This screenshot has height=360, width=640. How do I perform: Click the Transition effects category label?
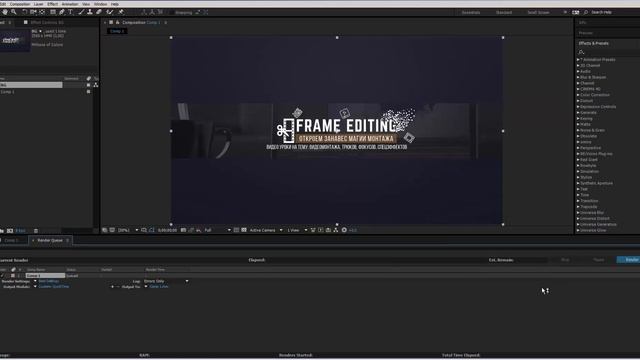tap(589, 201)
